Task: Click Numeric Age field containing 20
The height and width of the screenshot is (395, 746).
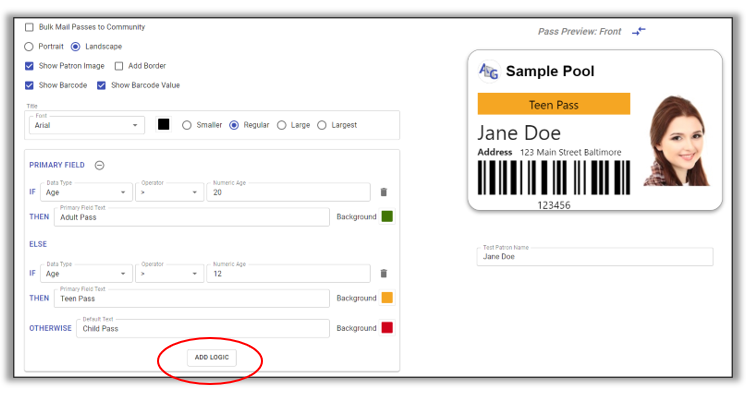Action: [x=288, y=192]
